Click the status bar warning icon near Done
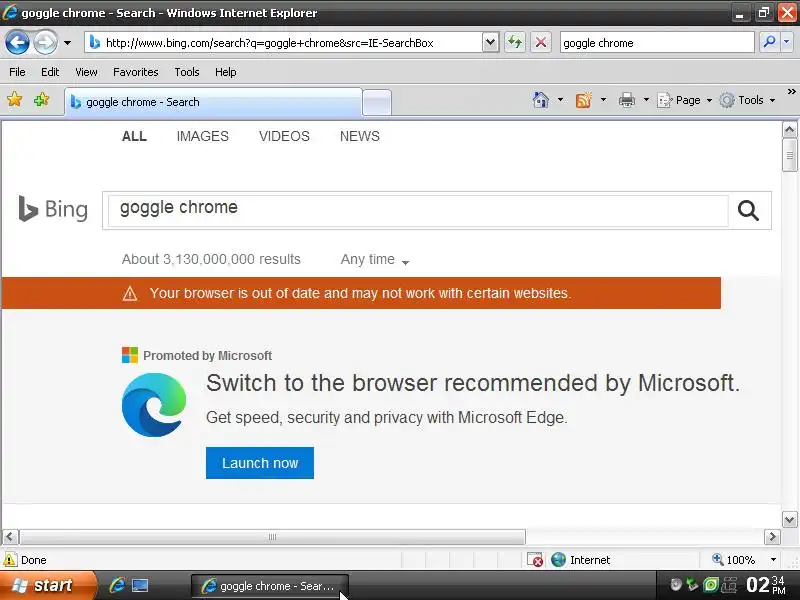 [10, 560]
